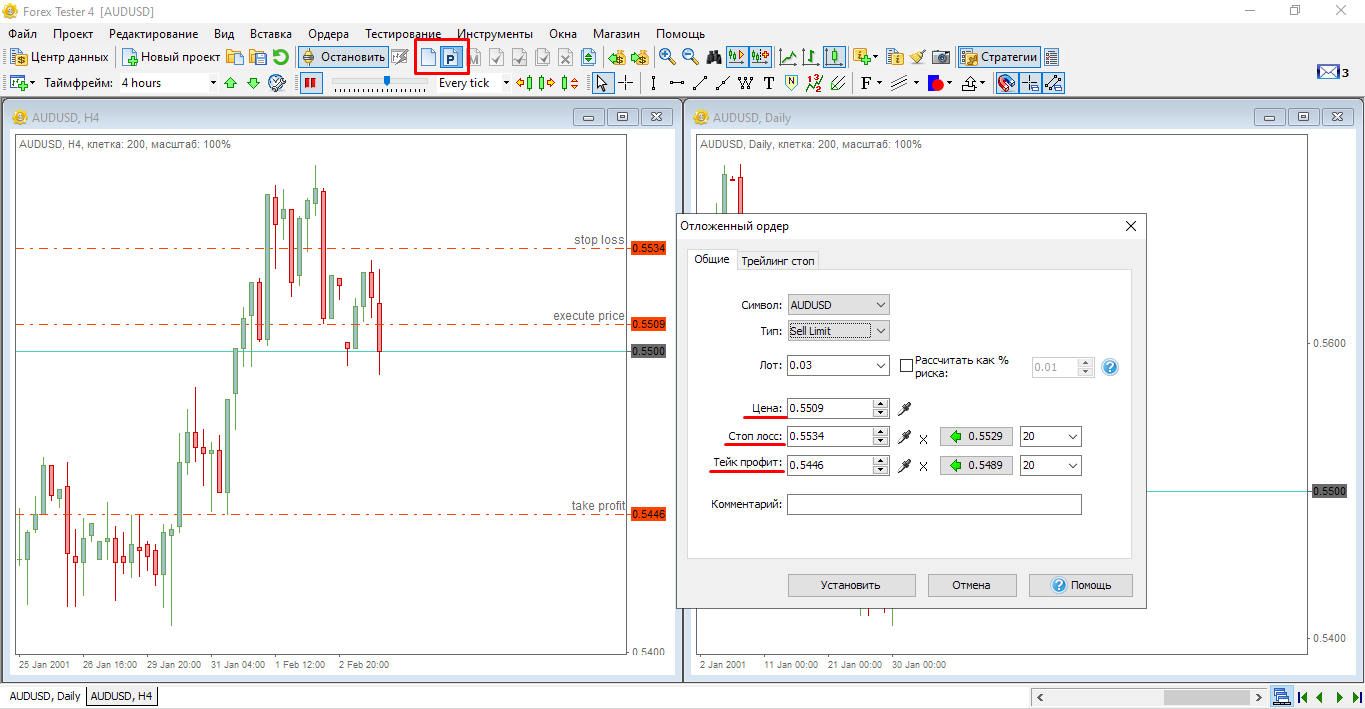The width and height of the screenshot is (1365, 709).
Task: Click the testing speed slider handle
Action: click(x=387, y=83)
